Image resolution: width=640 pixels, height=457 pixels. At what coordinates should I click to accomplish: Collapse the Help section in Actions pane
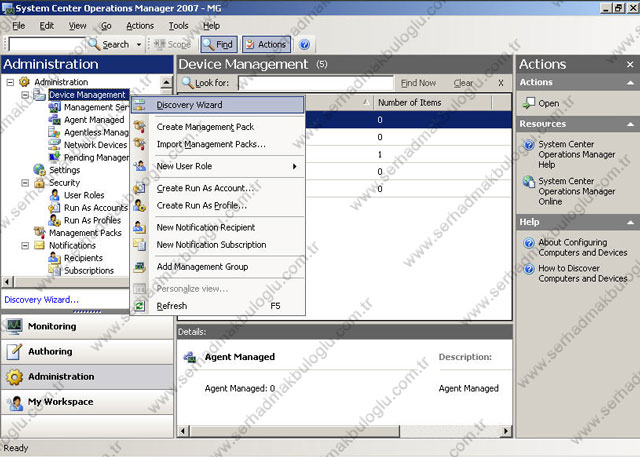coord(630,222)
